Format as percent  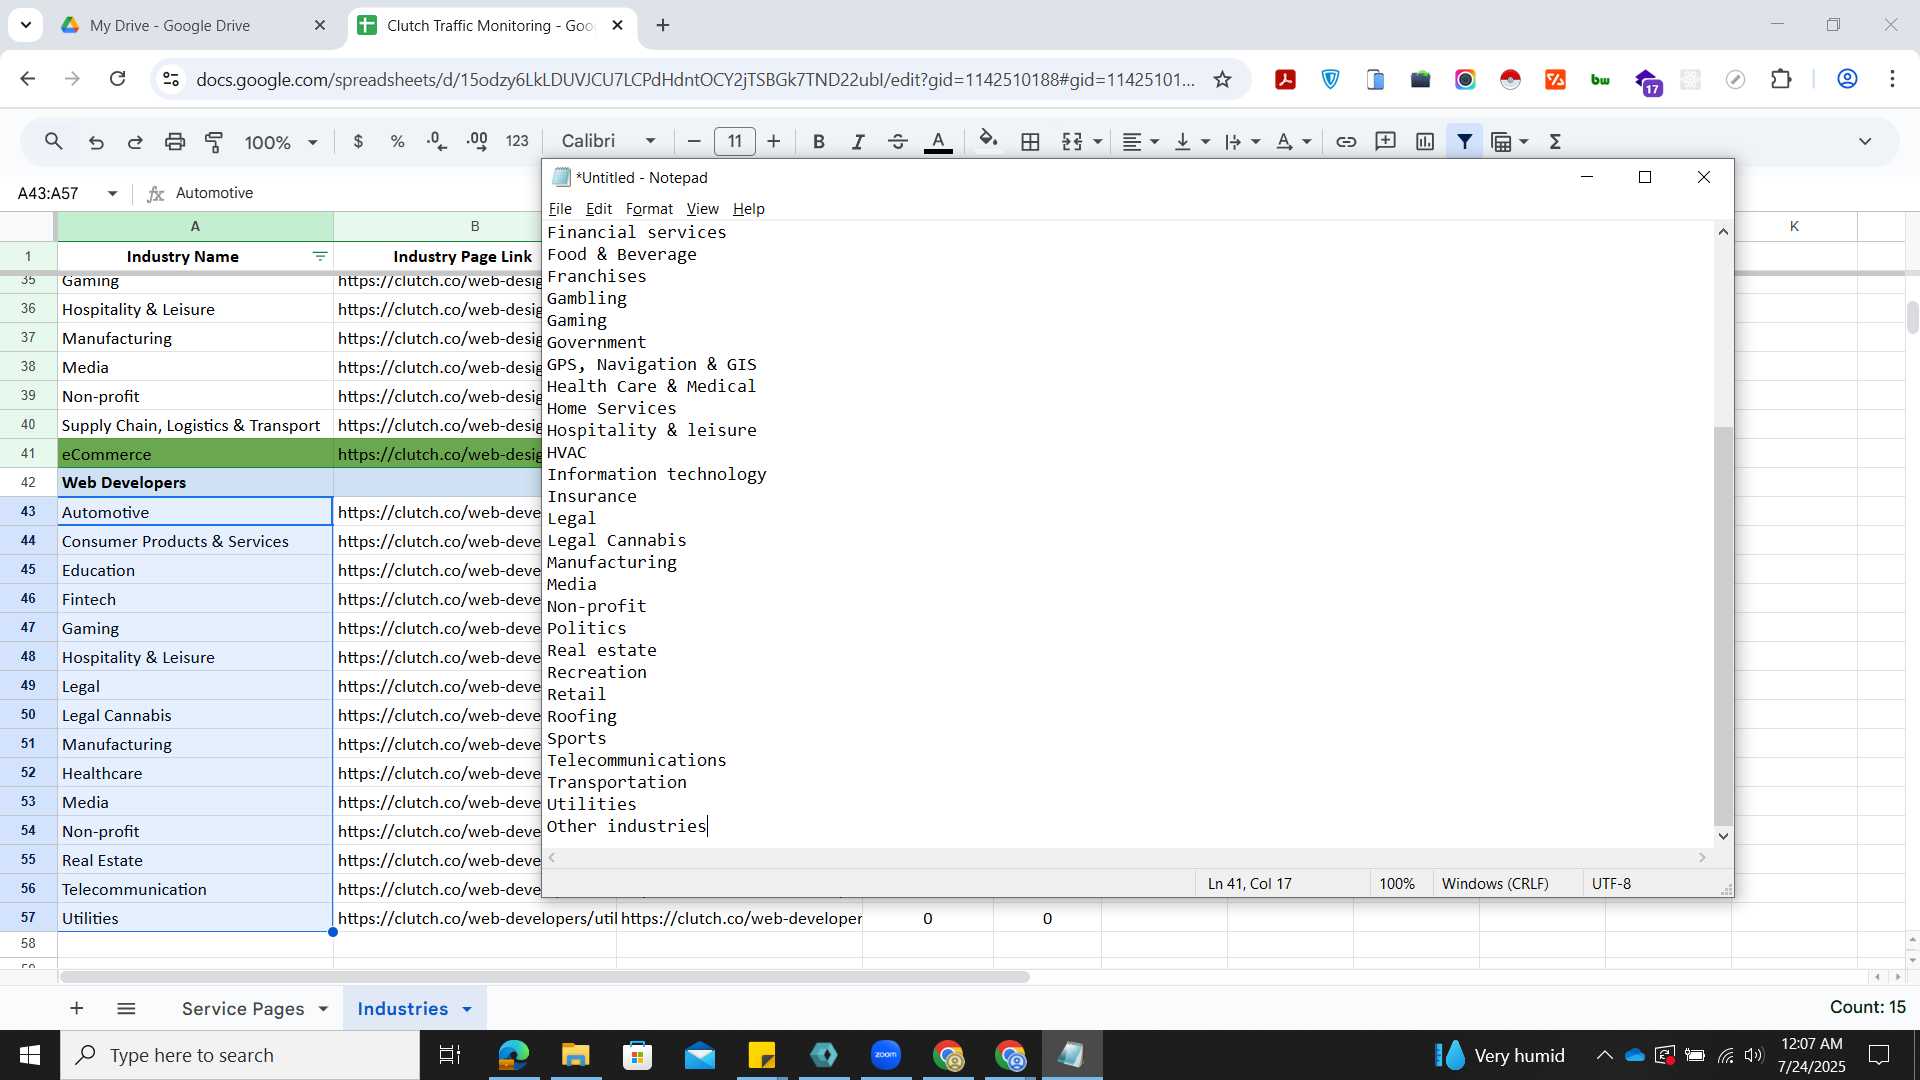397,142
